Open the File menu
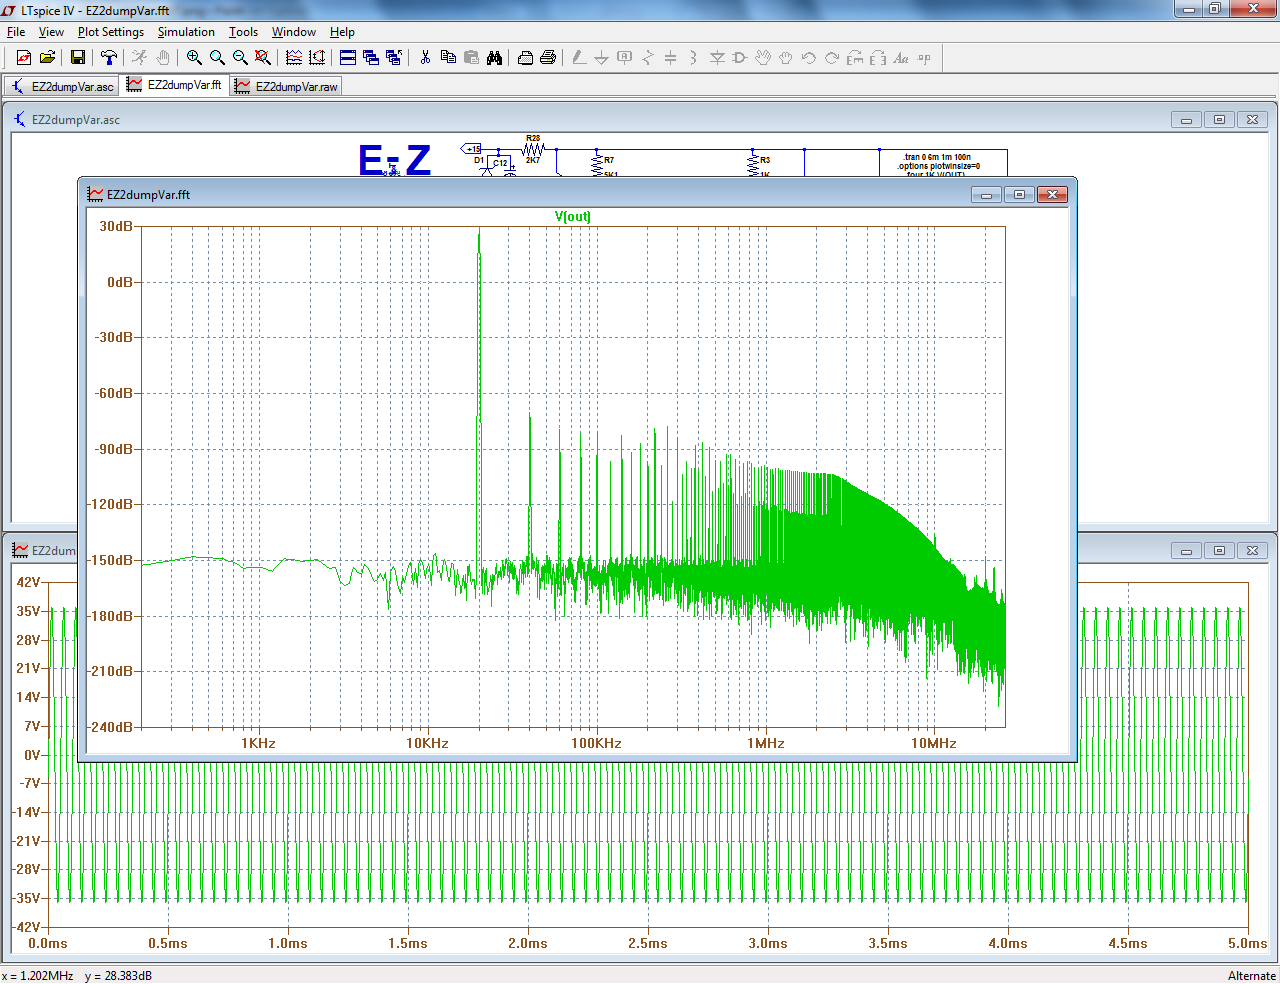 [x=16, y=32]
